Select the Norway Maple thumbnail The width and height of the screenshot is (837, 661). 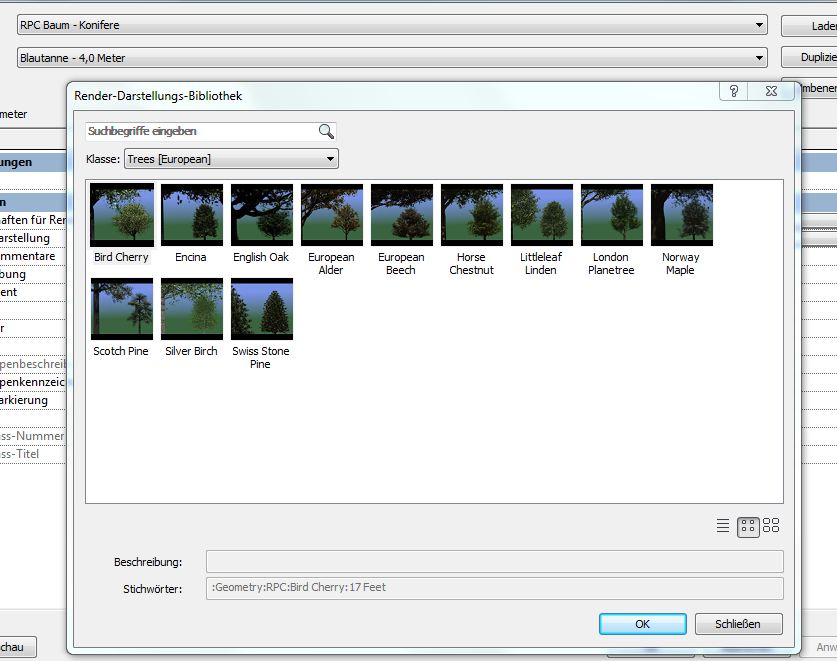coord(682,215)
